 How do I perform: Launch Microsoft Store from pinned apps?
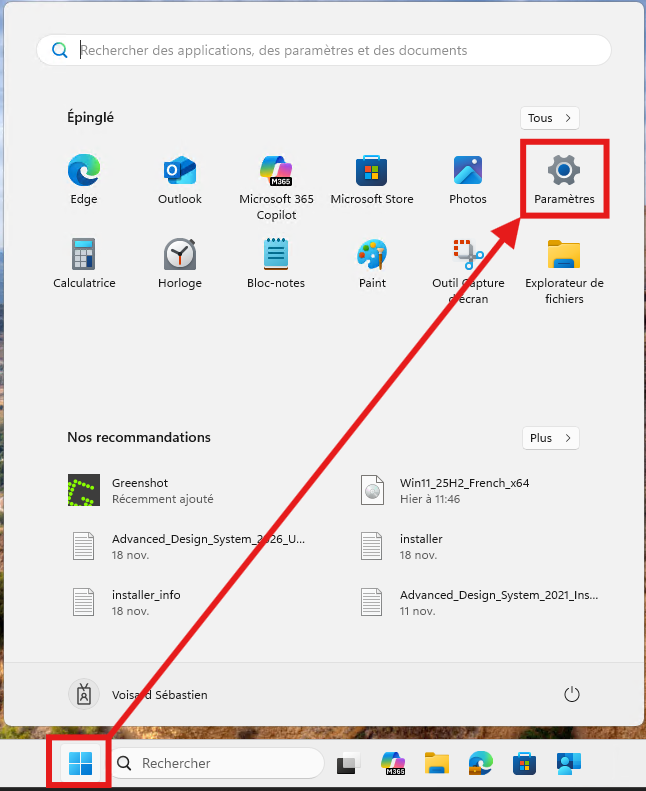click(372, 179)
